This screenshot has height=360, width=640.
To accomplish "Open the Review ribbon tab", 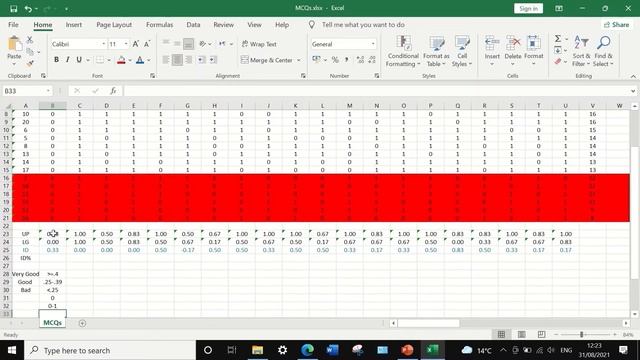I will 224,24.
